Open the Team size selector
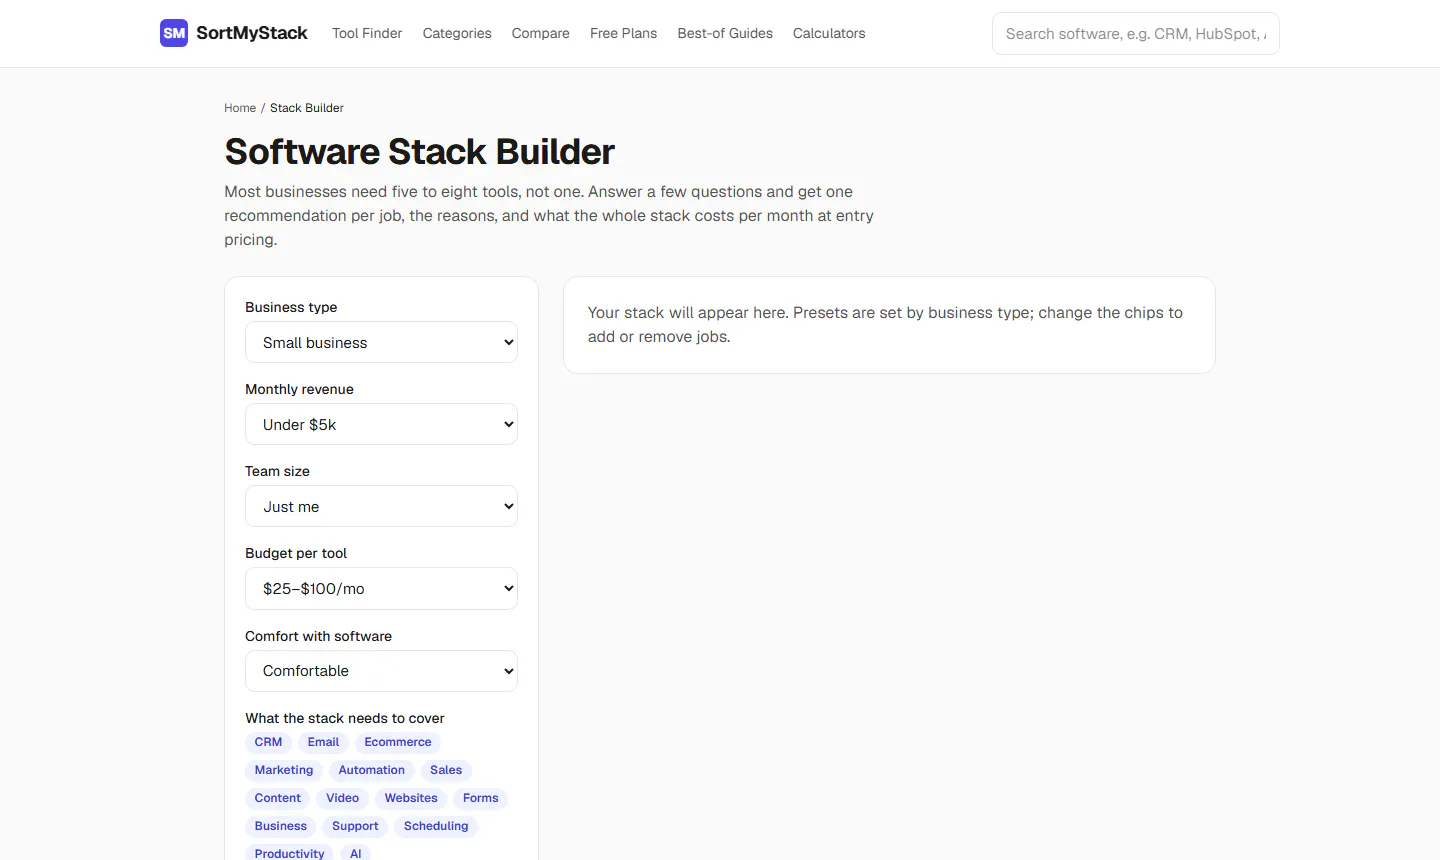The width and height of the screenshot is (1440, 860). point(381,506)
